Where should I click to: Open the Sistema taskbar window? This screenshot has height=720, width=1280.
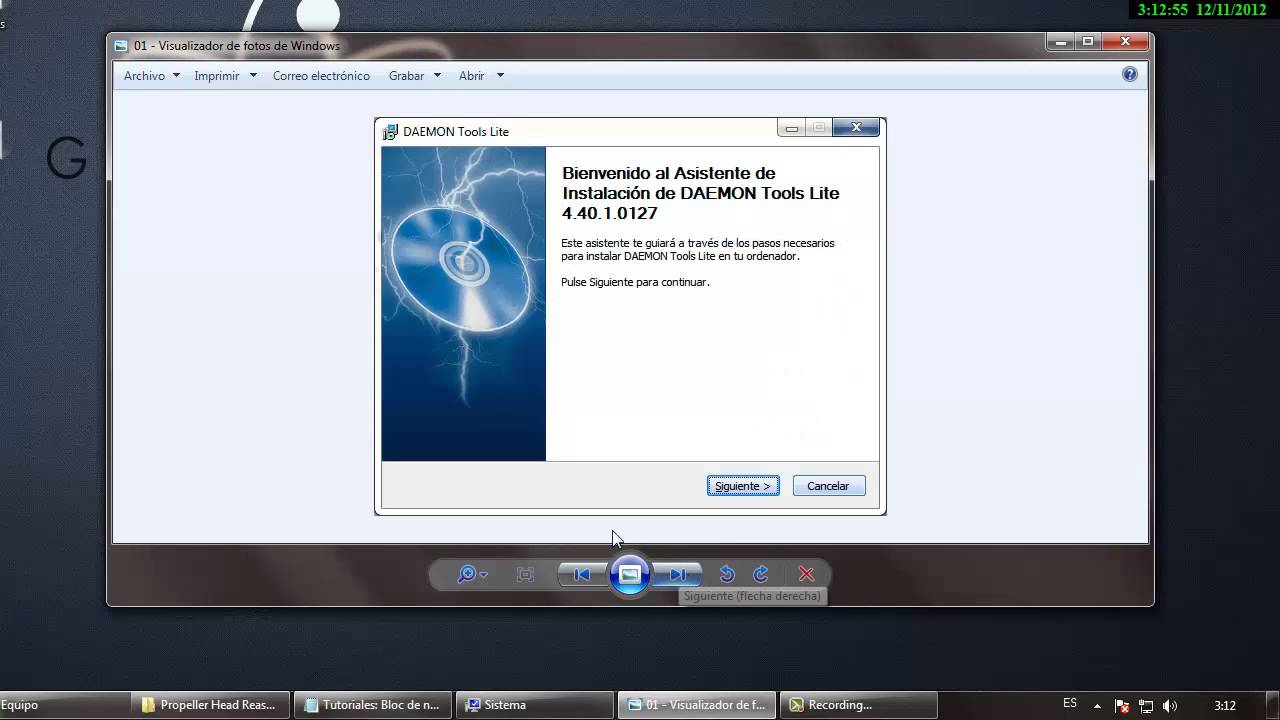pyautogui.click(x=536, y=705)
